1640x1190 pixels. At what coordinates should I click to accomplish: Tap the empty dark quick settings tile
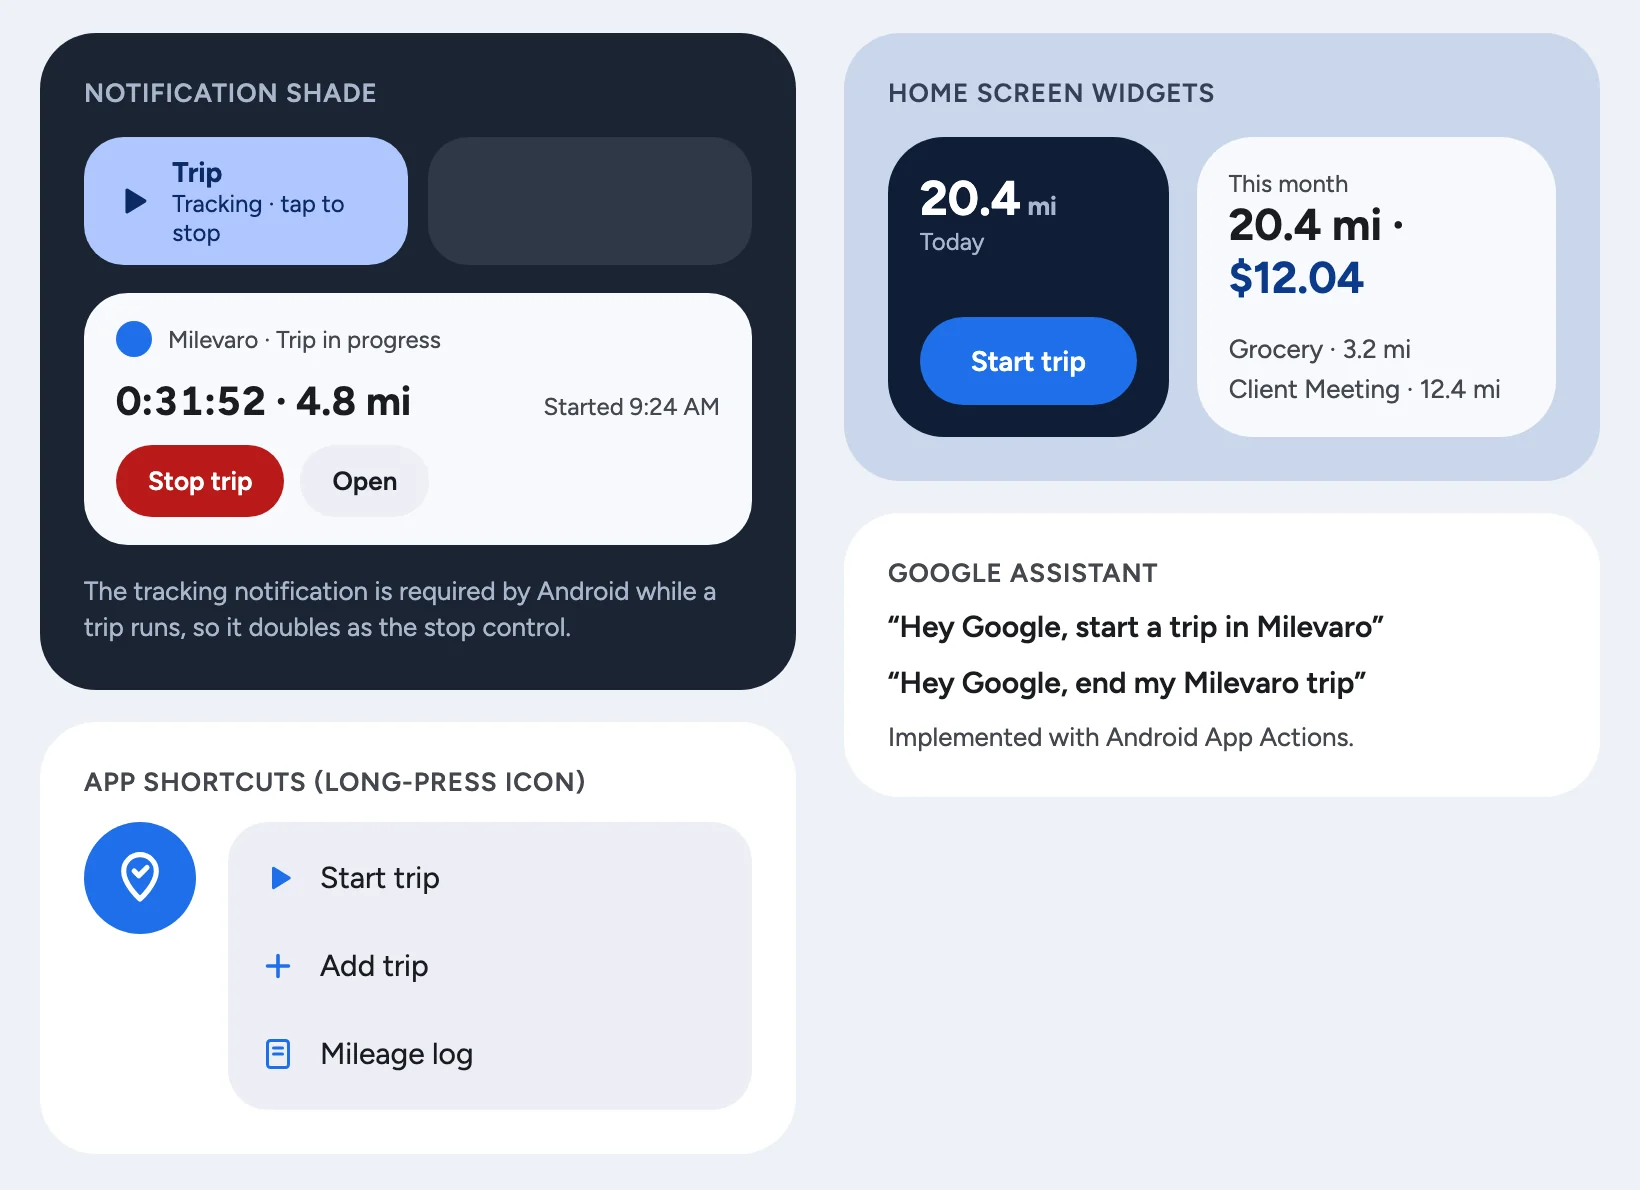[590, 201]
